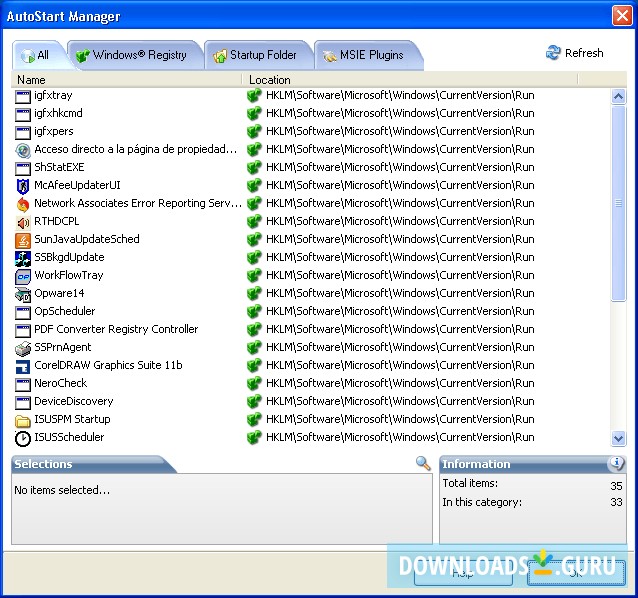
Task: Click the vertical scrollbar thumb
Action: pos(618,203)
